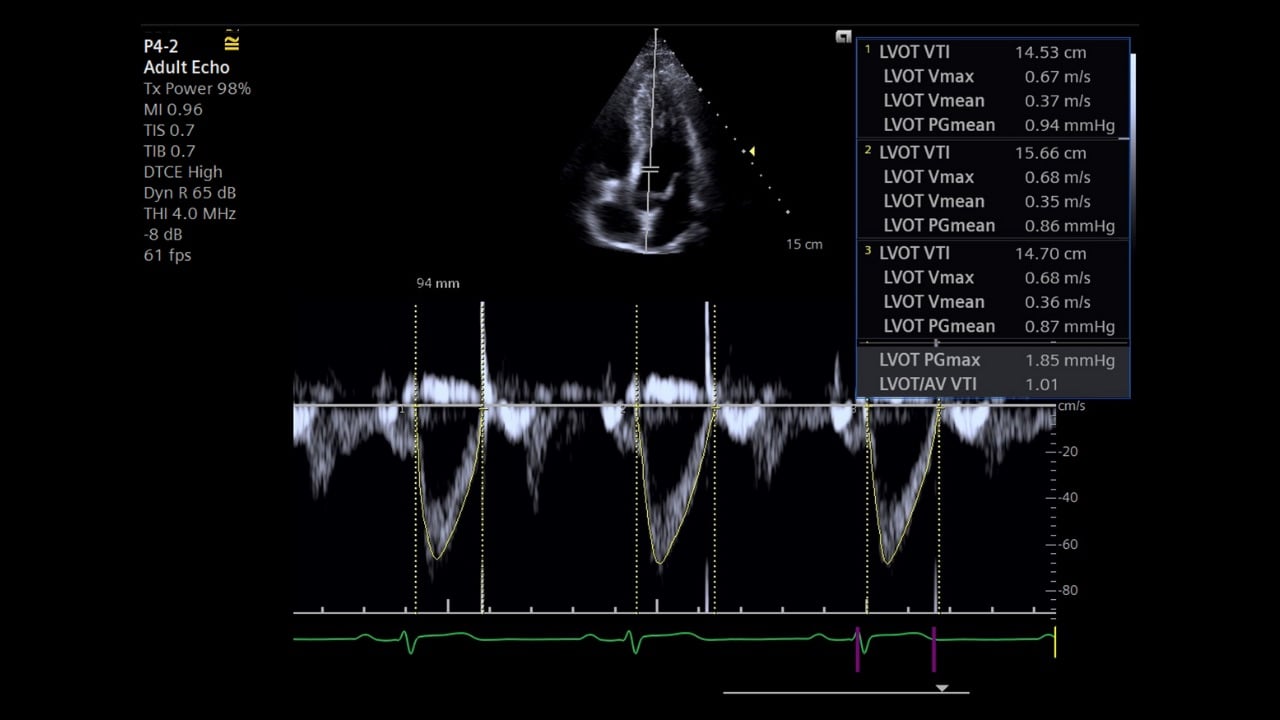Click the yellow end-of-sweep cursor line
The width and height of the screenshot is (1280, 720).
(x=1054, y=641)
